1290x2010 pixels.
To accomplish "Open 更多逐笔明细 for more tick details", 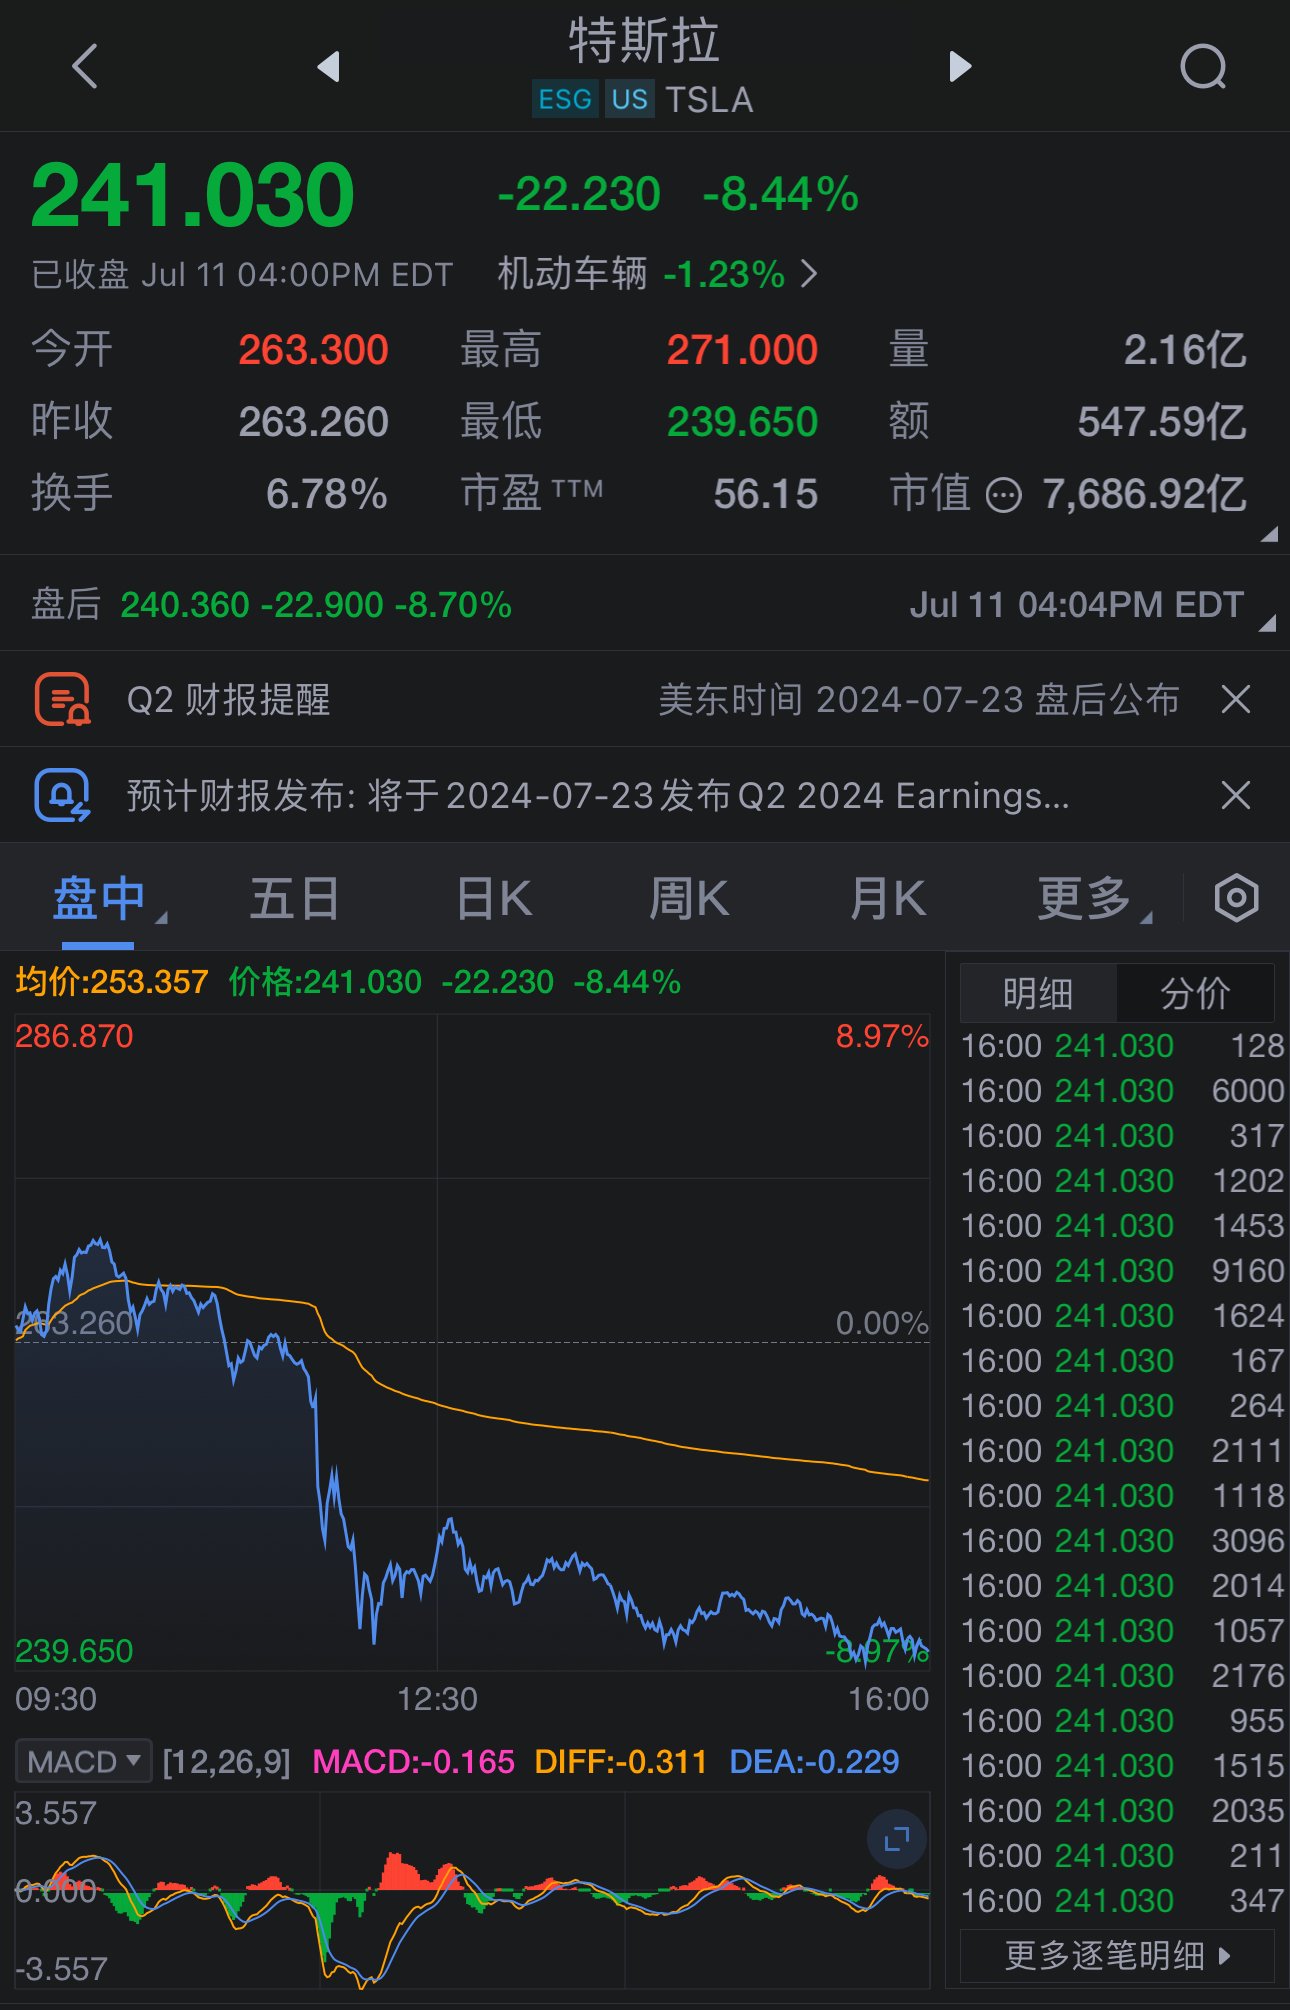I will (x=1117, y=1955).
